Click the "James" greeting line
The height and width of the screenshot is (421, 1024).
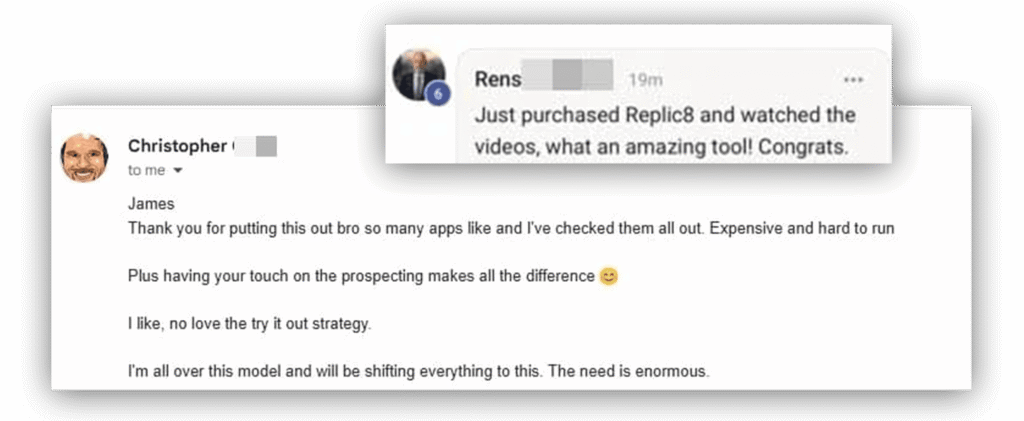[151, 204]
